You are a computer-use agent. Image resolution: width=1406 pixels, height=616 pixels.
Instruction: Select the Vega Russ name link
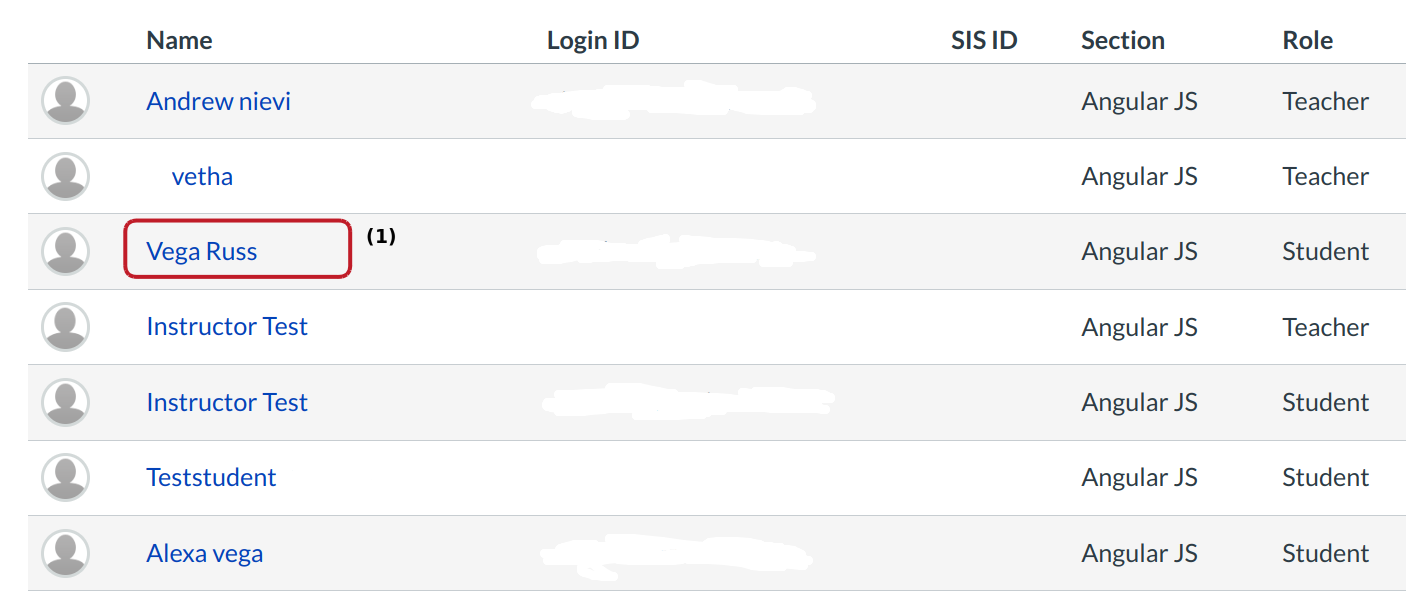click(x=201, y=252)
